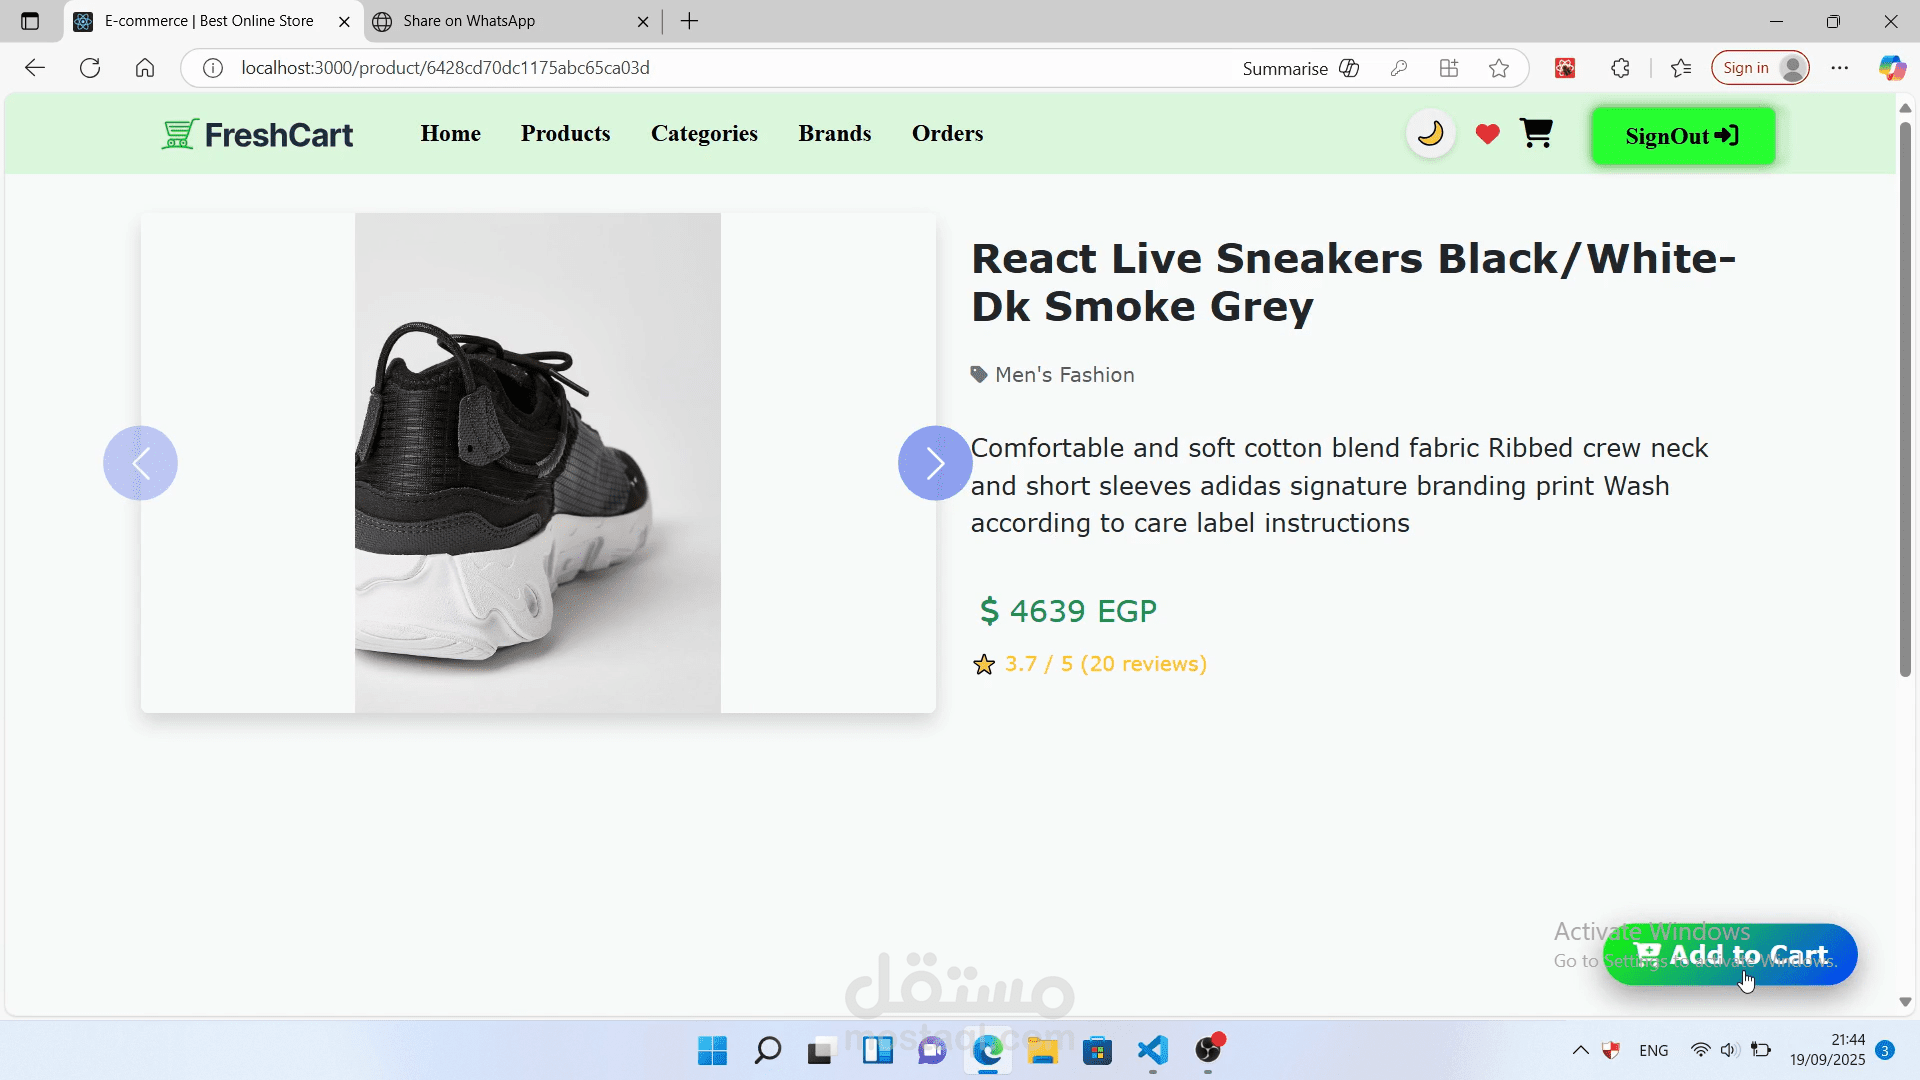
Task: Open browser Settings and more menu
Action: [1840, 68]
